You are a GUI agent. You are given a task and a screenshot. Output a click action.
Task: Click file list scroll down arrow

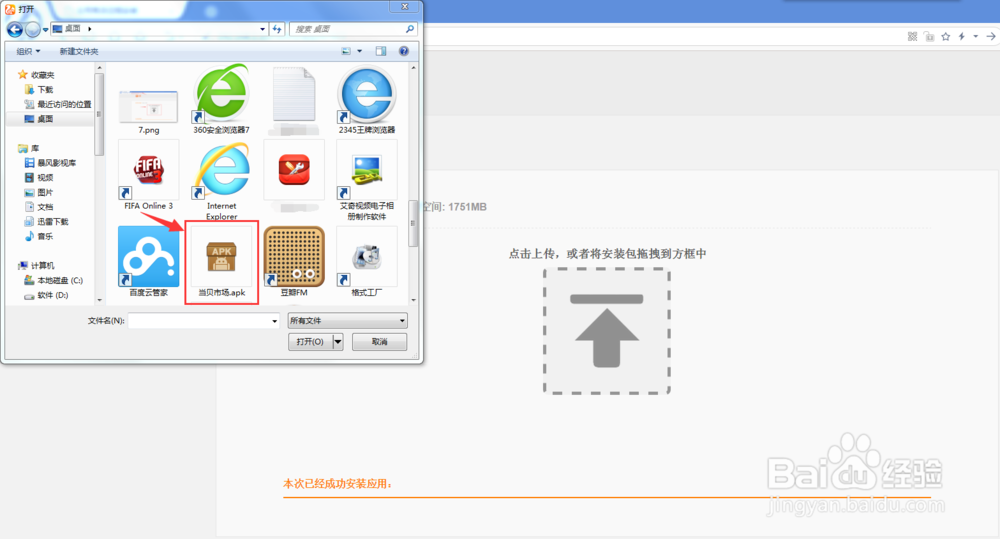coord(413,300)
